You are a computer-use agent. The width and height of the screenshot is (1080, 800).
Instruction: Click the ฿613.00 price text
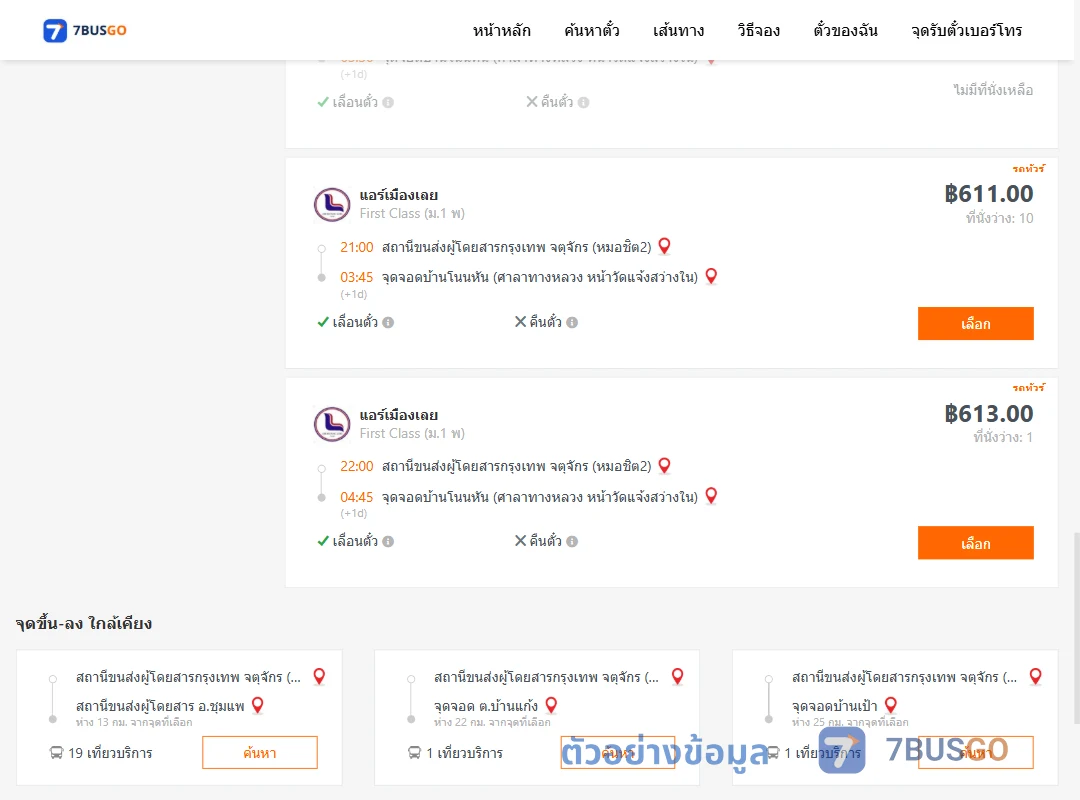989,414
